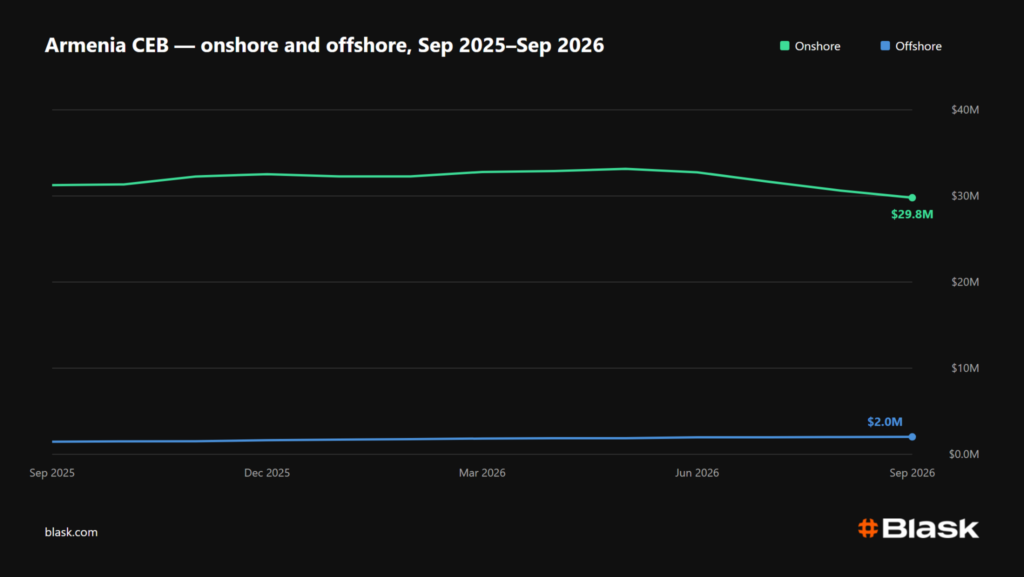Click the Blask logo

tap(918, 528)
